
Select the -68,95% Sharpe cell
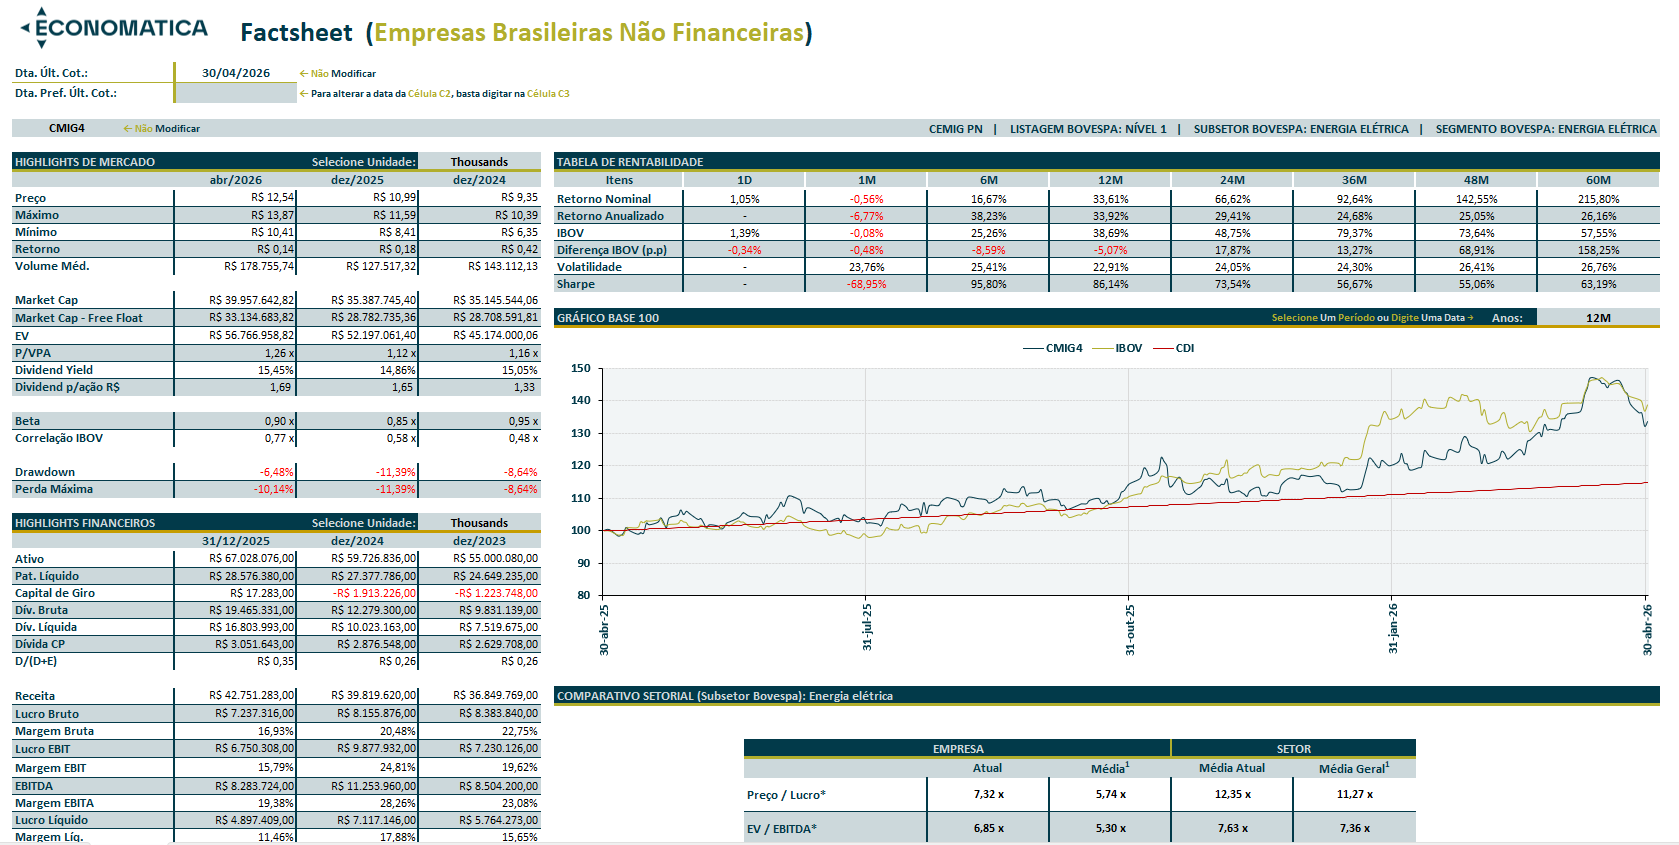(x=866, y=284)
